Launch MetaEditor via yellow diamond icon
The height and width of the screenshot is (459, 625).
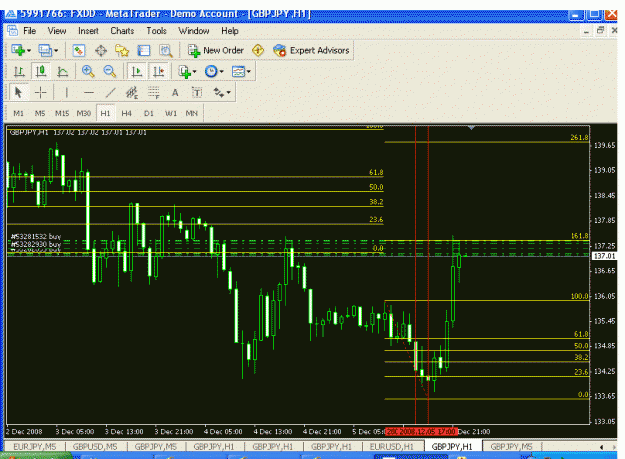pos(258,51)
